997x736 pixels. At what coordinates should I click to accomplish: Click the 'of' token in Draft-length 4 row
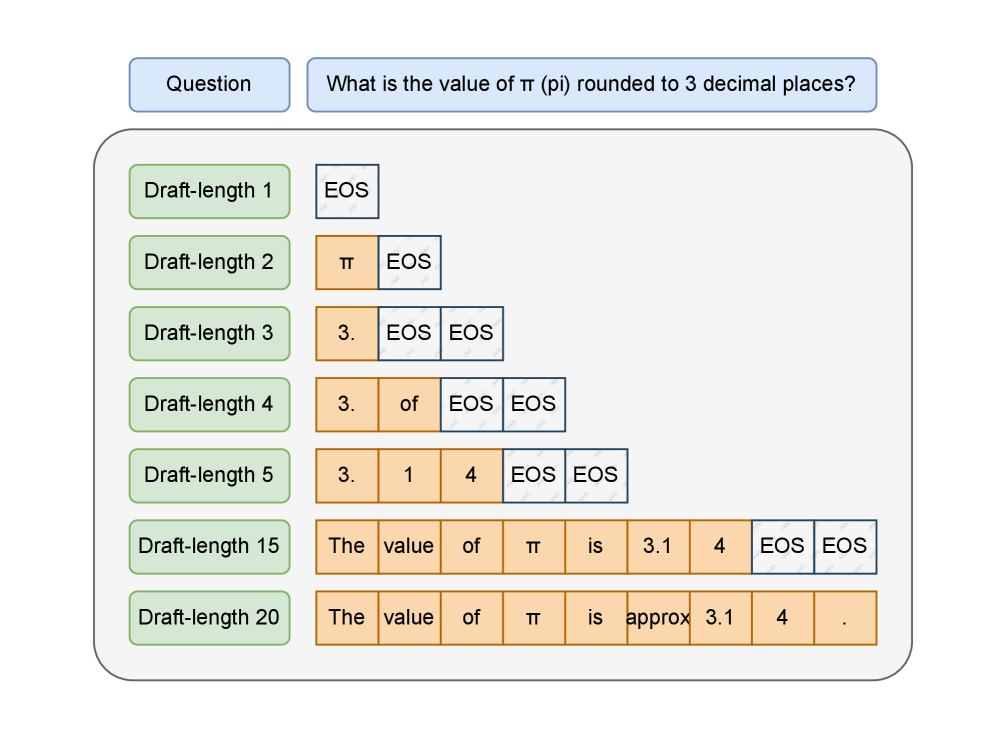point(409,404)
